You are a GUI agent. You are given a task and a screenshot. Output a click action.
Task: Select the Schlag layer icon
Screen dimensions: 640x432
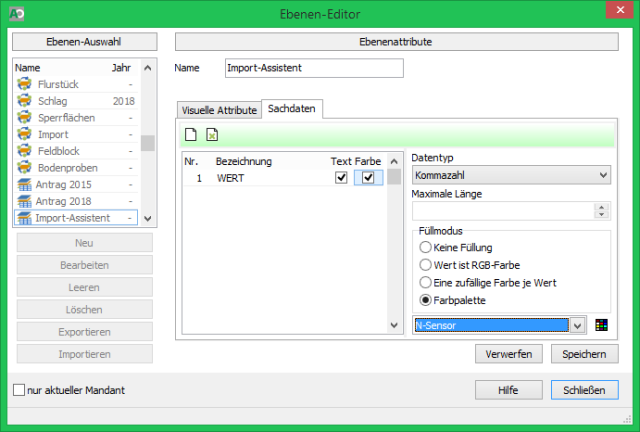pyautogui.click(x=26, y=101)
